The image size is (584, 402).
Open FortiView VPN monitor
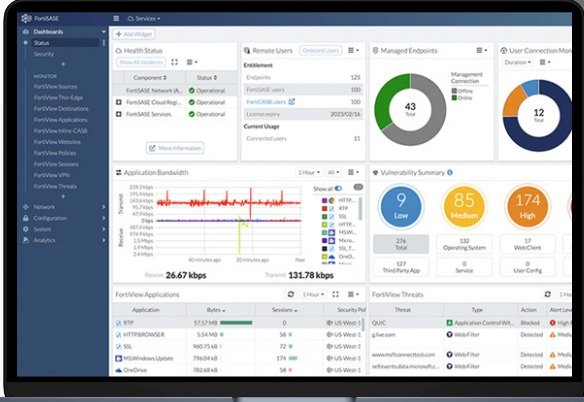coord(51,175)
